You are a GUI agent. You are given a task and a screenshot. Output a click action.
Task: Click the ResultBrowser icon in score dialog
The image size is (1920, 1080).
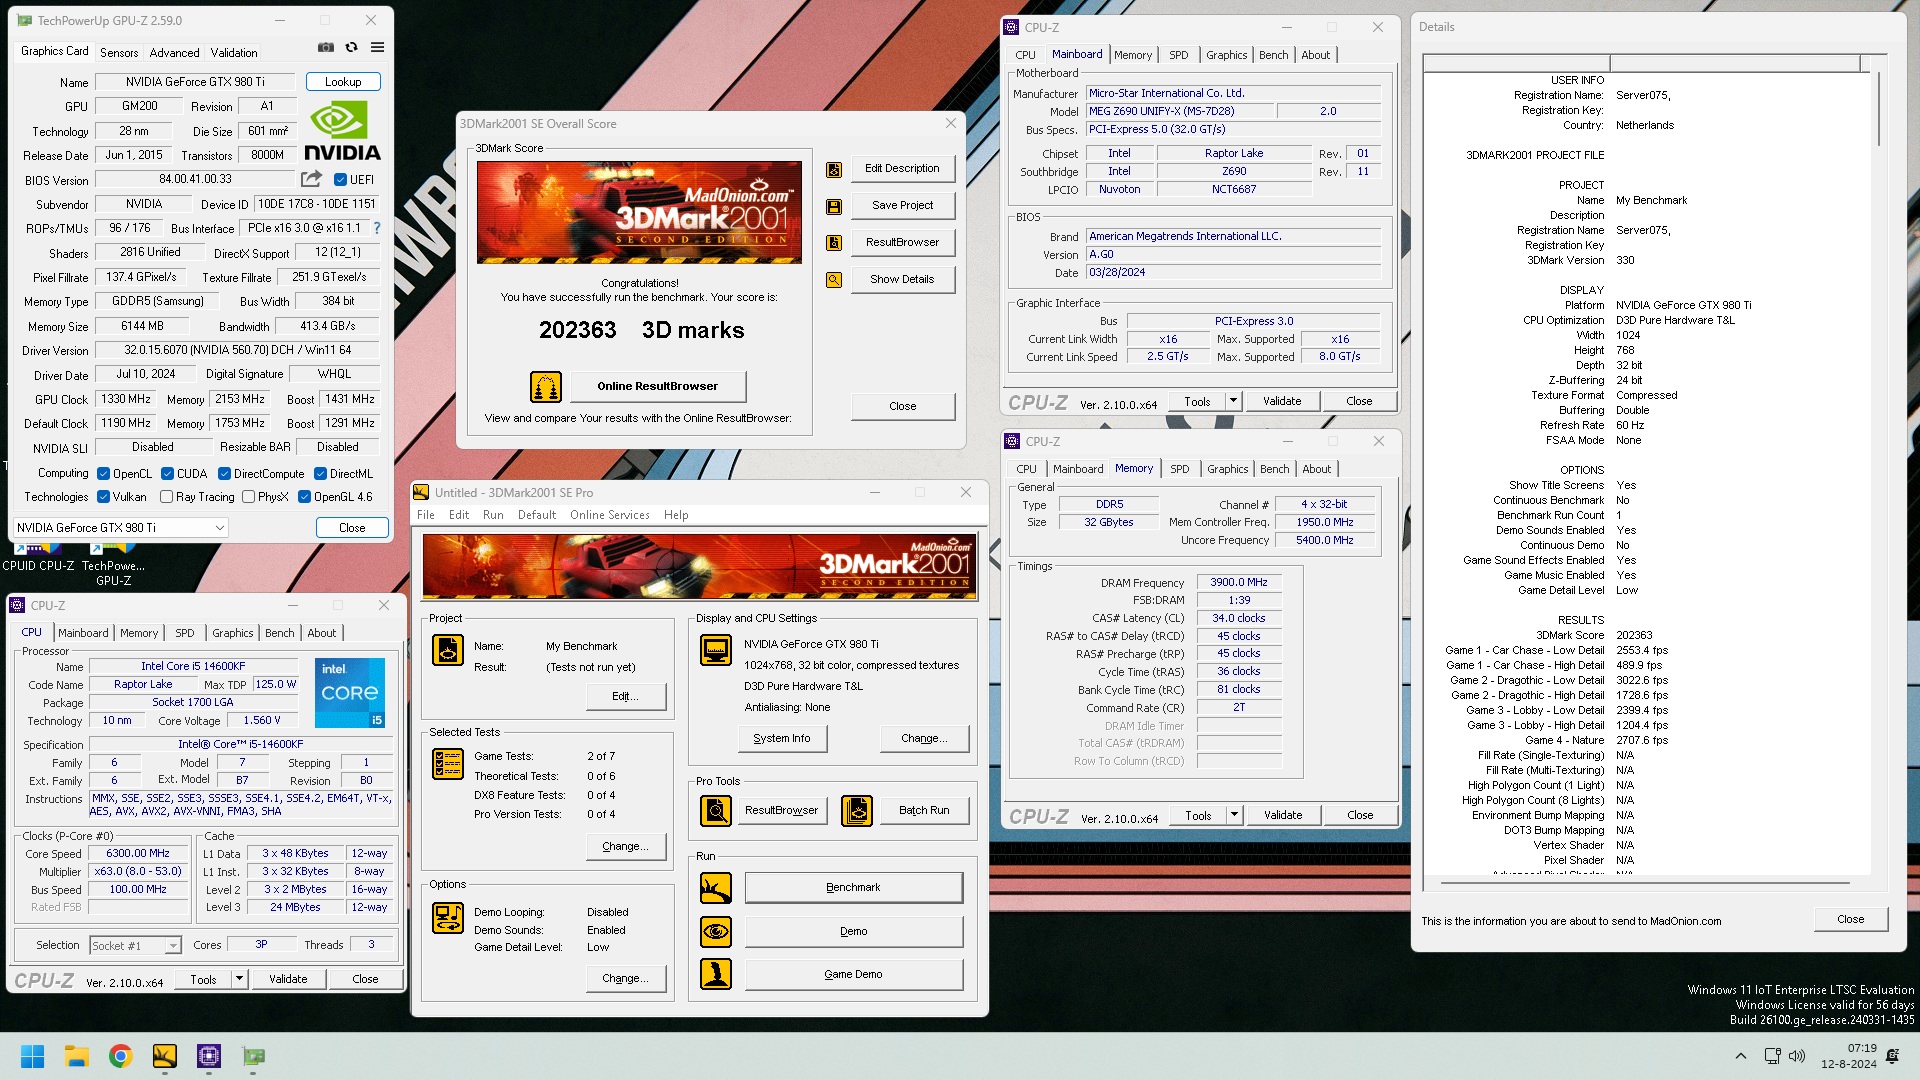point(833,243)
